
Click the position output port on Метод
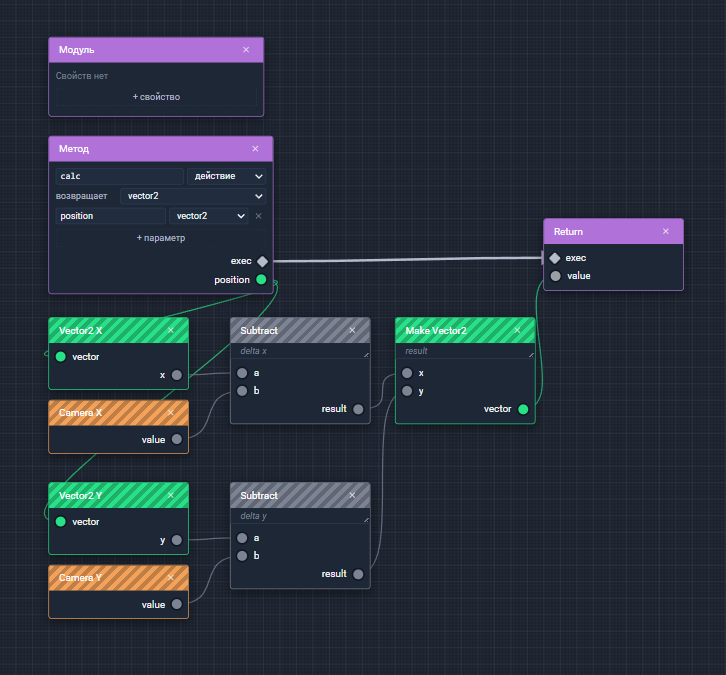(261, 279)
